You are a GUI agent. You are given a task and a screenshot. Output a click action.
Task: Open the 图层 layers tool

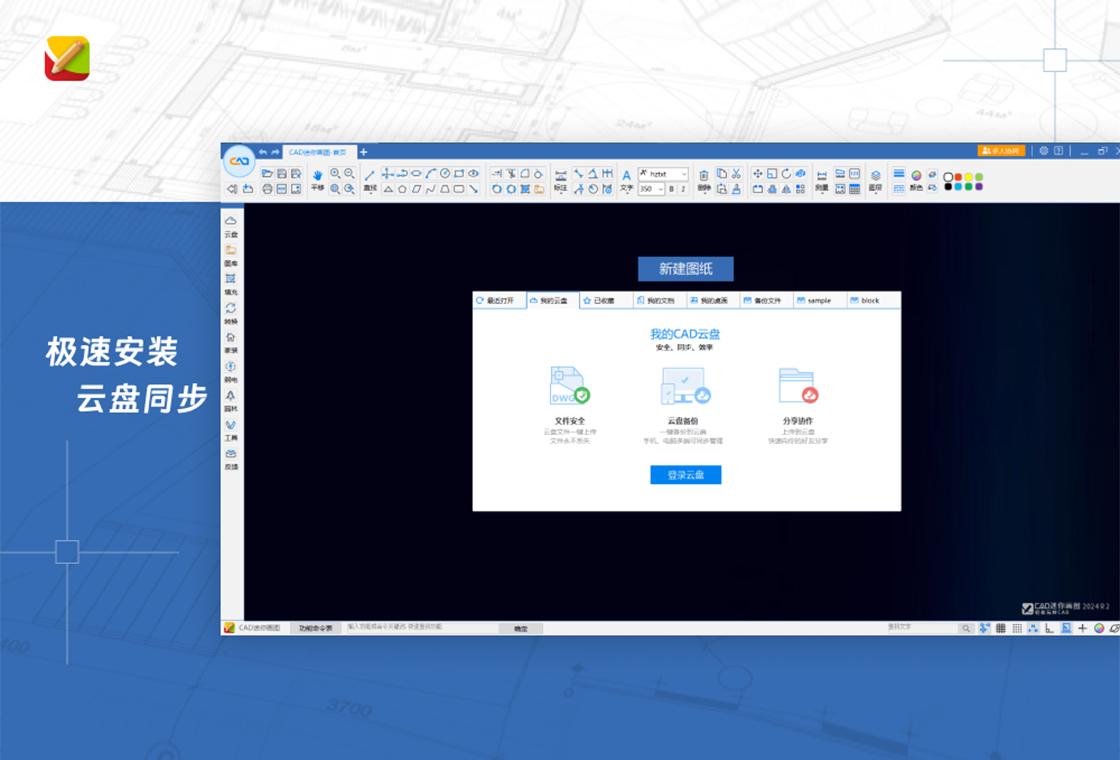[876, 181]
